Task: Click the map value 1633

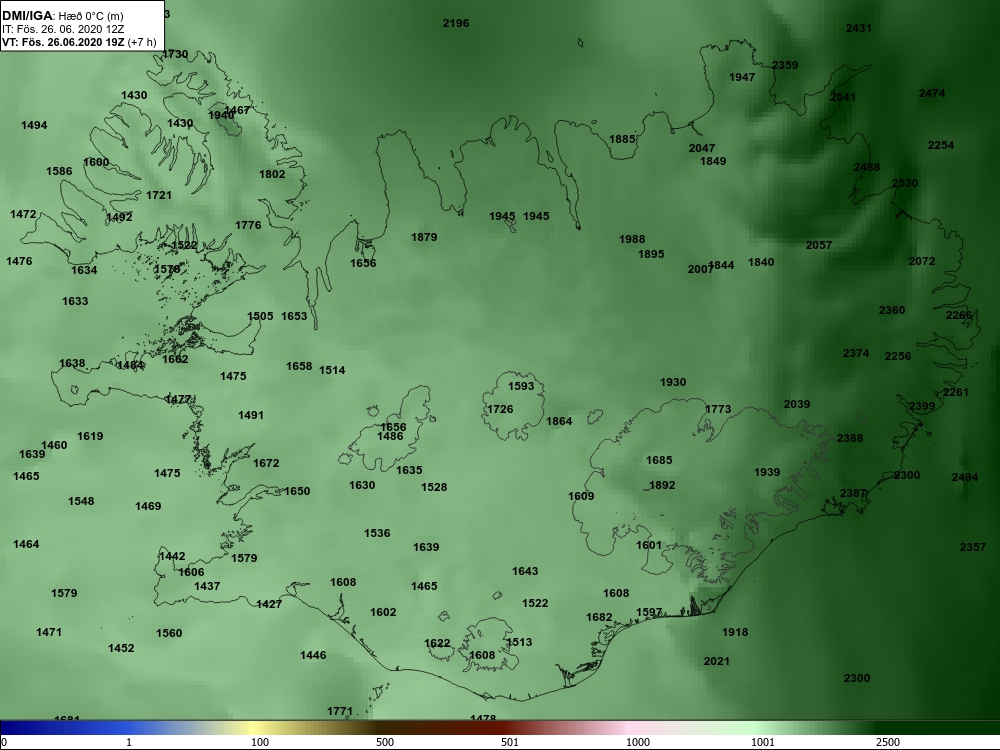Action: tap(75, 301)
